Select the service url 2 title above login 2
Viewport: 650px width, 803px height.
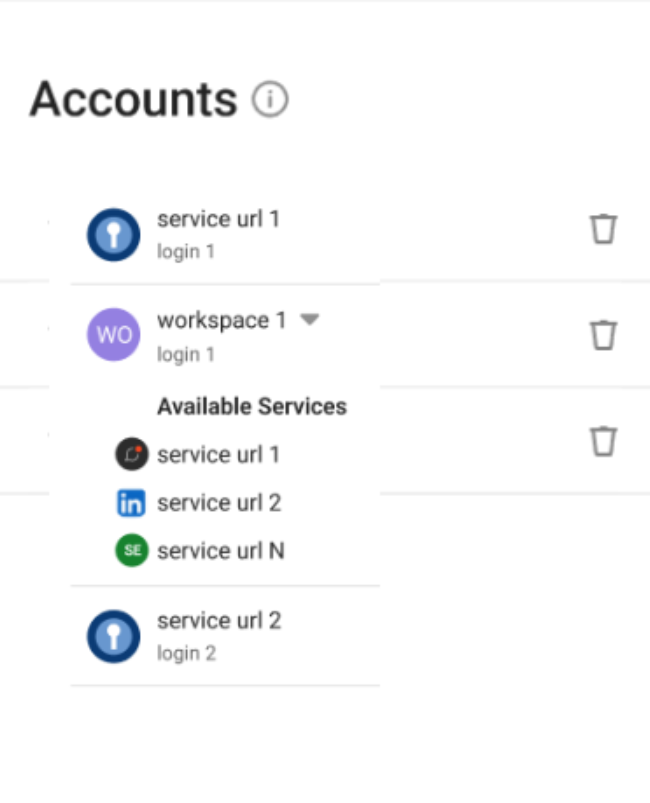[218, 621]
